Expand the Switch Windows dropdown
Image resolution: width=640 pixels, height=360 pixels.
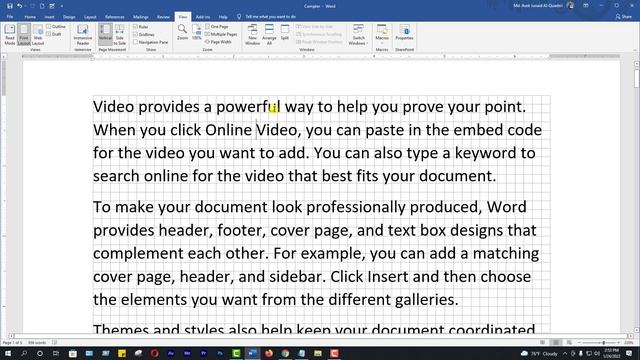(x=358, y=34)
